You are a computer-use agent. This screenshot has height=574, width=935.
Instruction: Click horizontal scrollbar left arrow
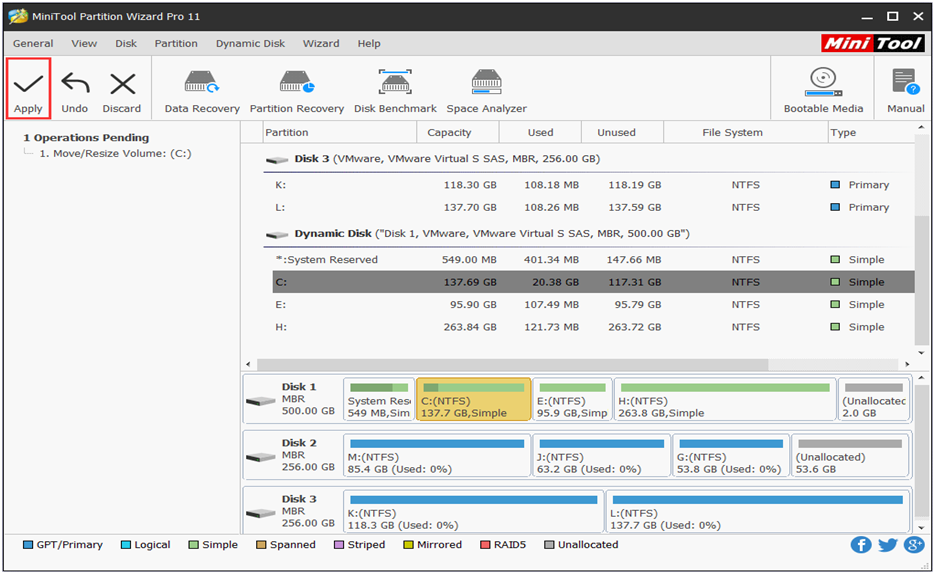pyautogui.click(x=249, y=364)
